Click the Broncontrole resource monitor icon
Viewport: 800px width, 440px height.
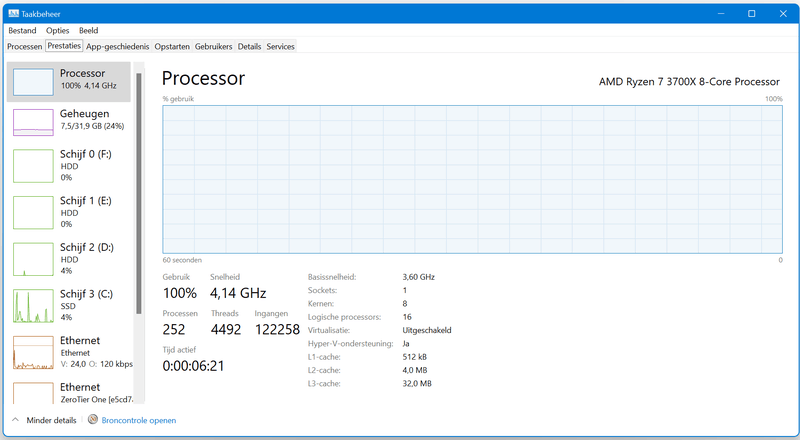tap(93, 420)
